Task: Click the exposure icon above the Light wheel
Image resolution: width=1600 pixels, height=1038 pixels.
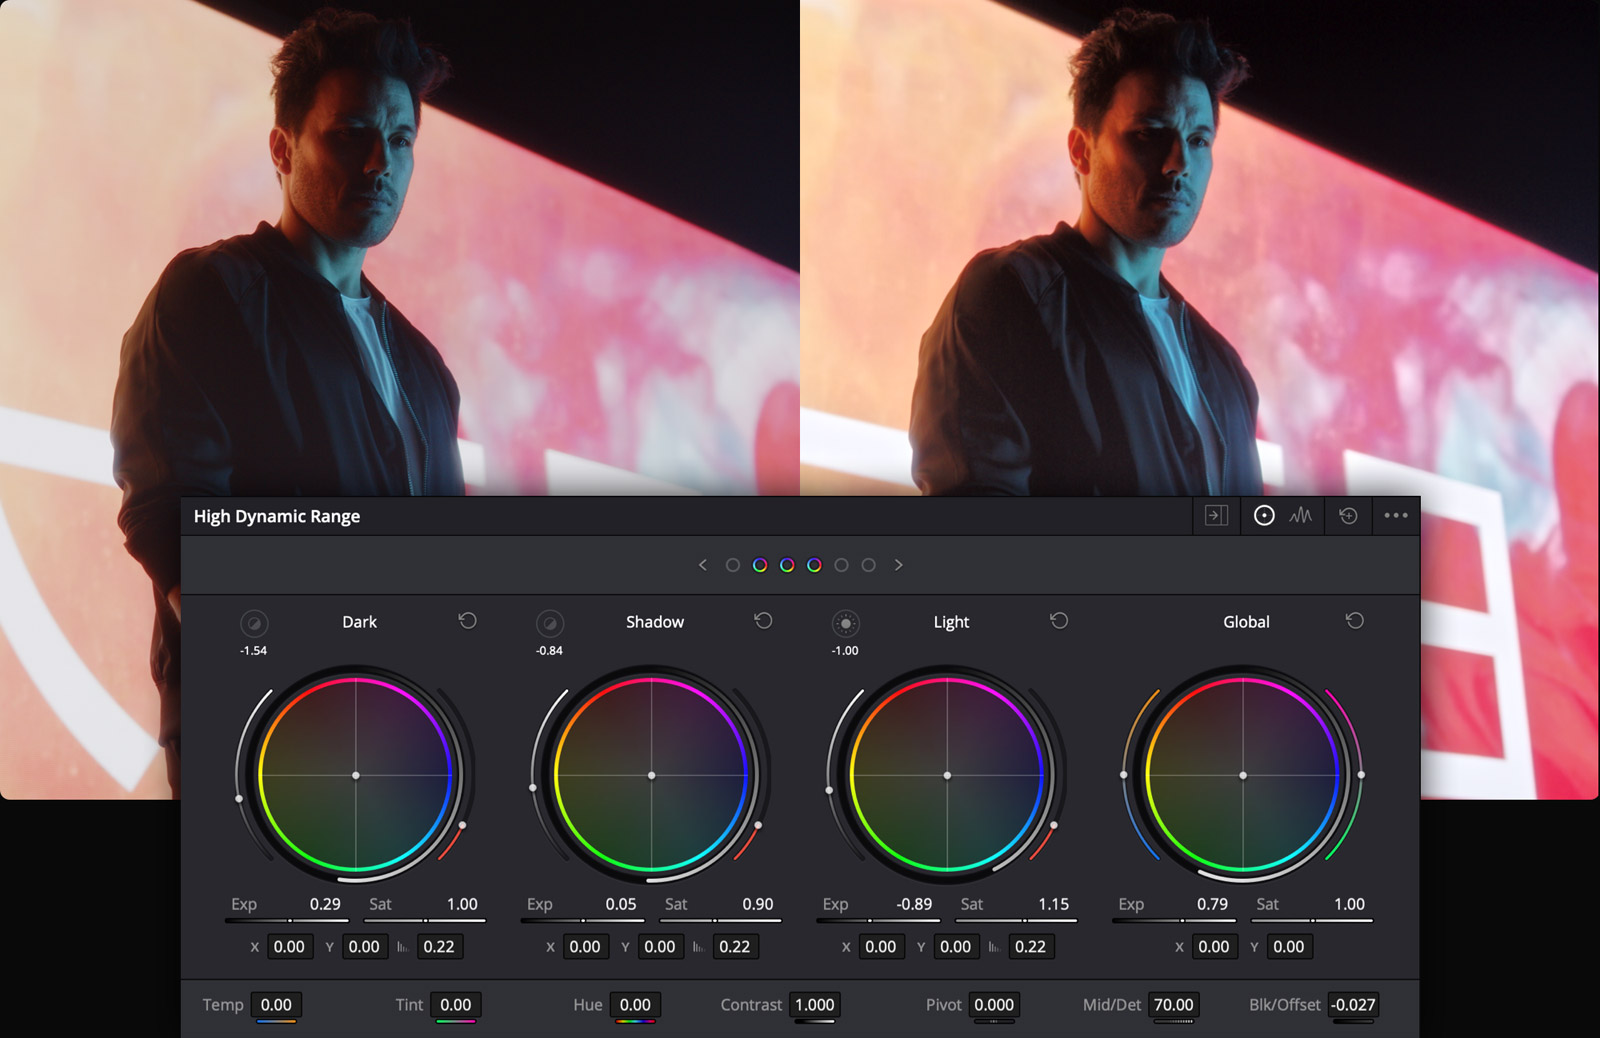Action: [845, 623]
